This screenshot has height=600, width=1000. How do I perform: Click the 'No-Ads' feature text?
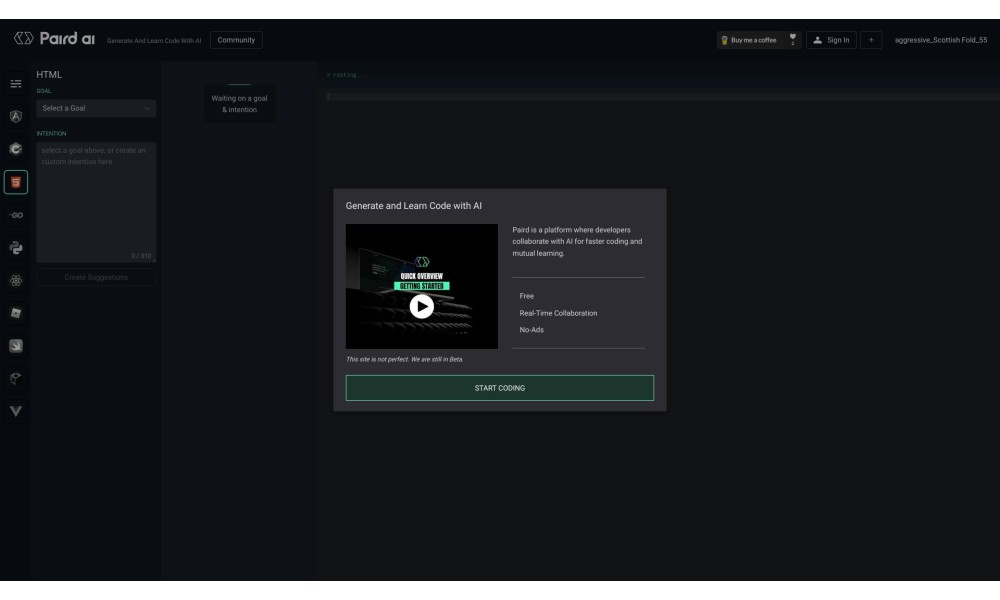tap(531, 330)
